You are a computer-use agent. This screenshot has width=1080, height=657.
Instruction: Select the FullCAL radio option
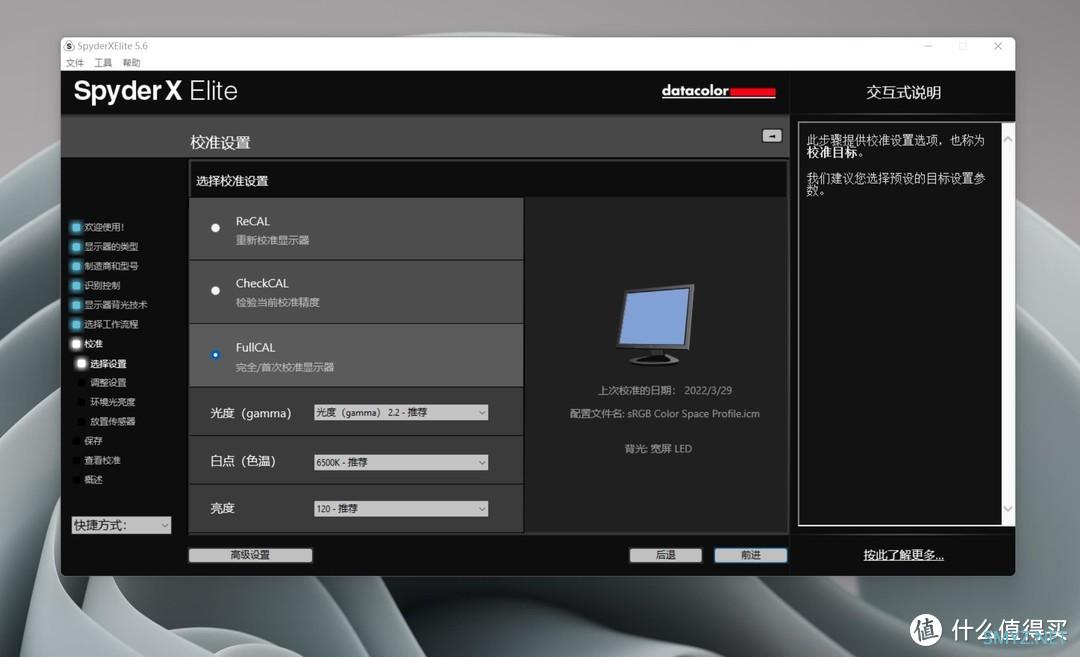coord(216,355)
